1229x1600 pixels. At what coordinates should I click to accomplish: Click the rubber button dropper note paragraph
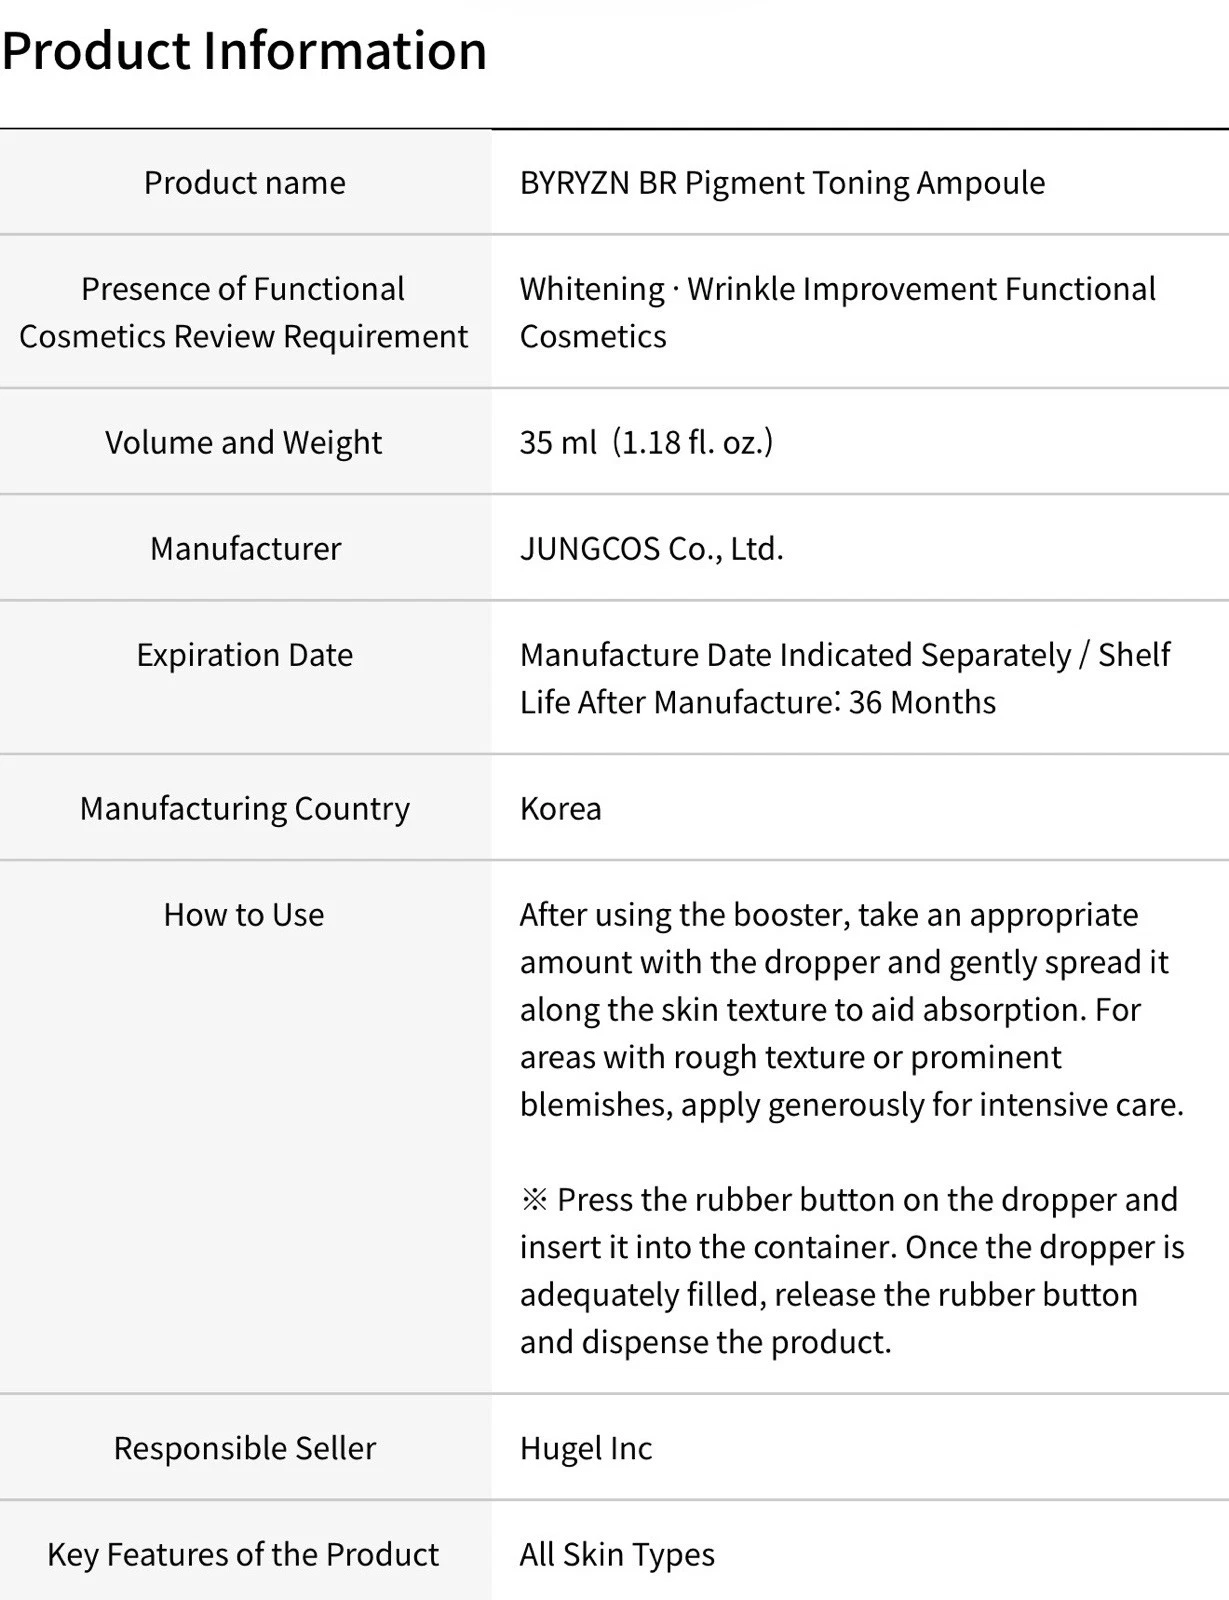pos(852,1270)
